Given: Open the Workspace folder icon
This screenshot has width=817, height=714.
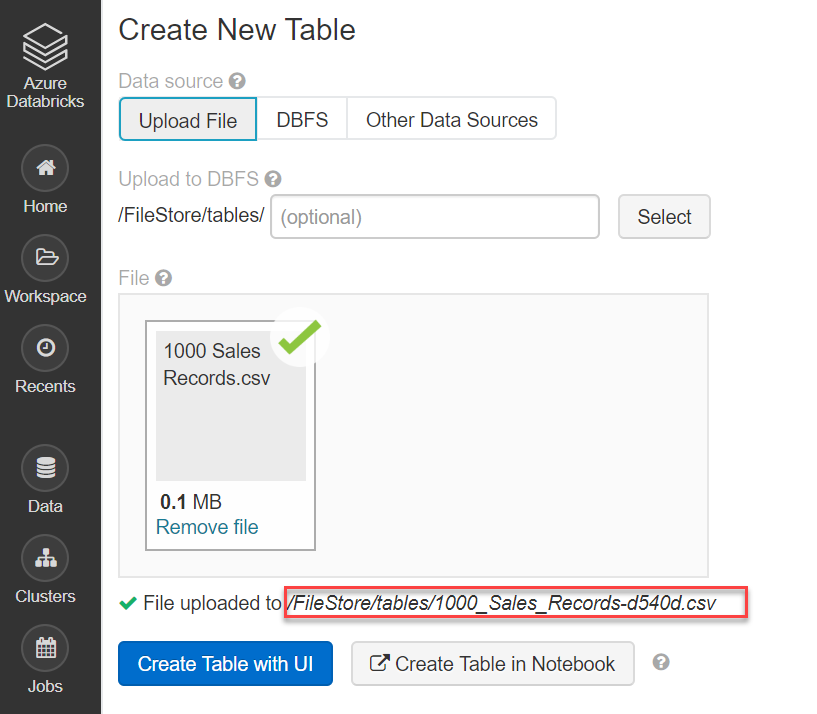Looking at the screenshot, I should [45, 258].
